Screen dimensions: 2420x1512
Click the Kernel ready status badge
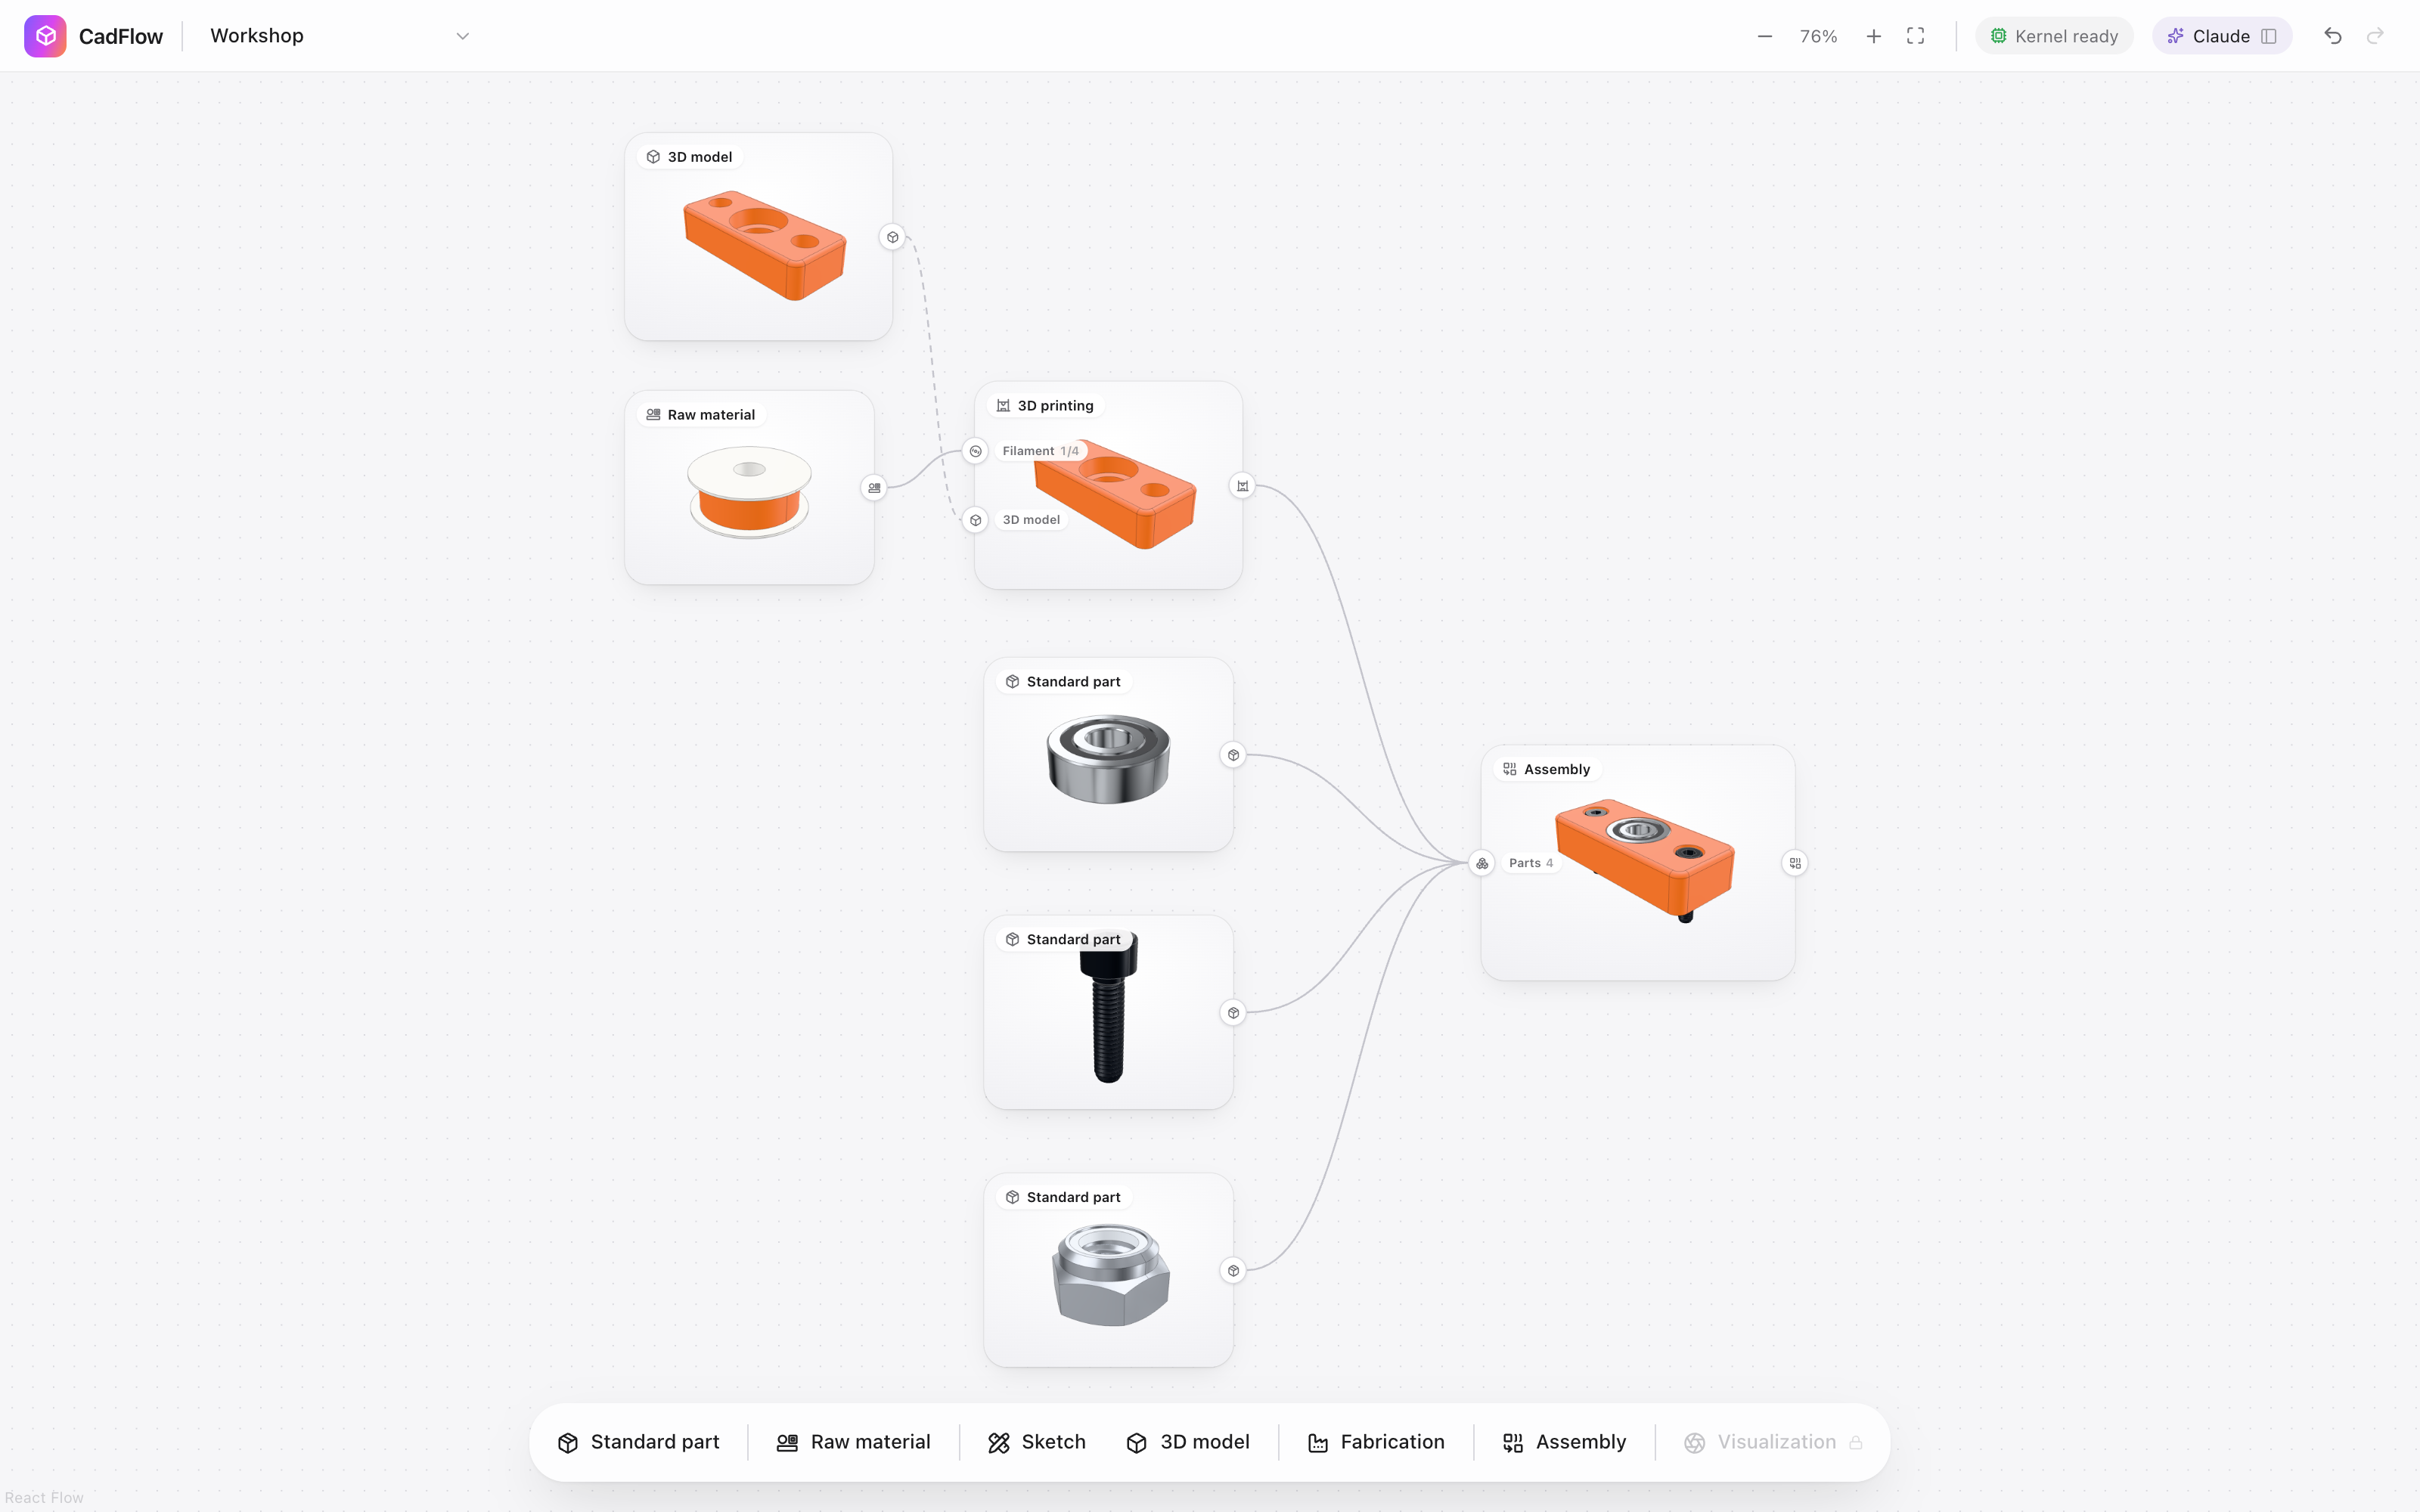click(x=2054, y=36)
